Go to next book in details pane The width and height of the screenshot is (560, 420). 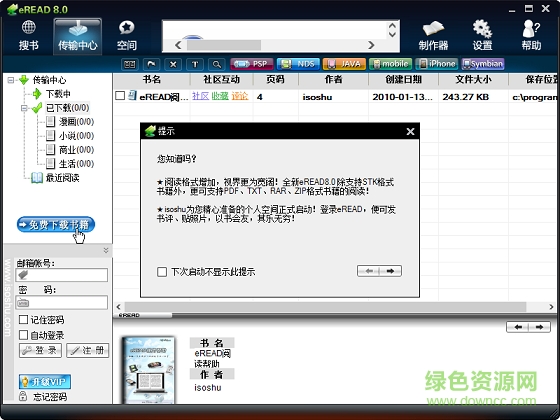tap(540, 327)
